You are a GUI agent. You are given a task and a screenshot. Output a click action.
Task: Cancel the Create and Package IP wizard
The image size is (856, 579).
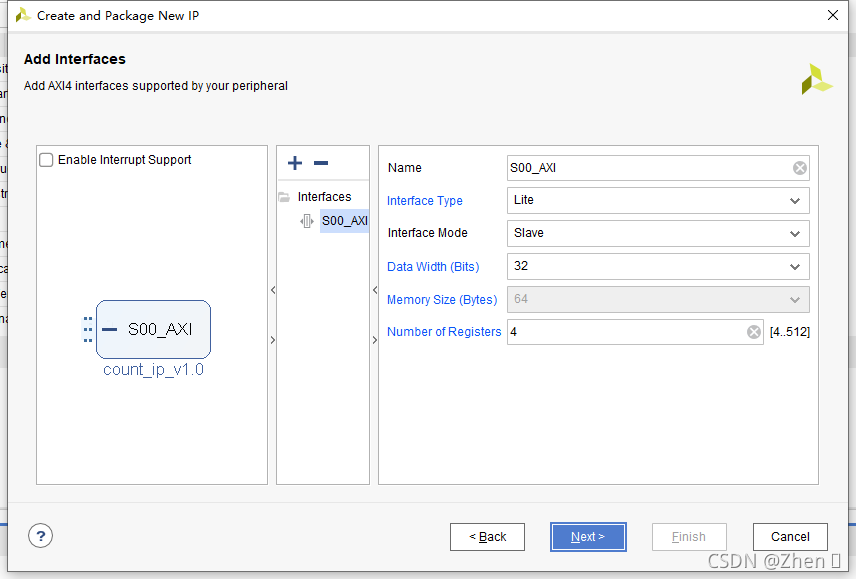click(790, 537)
